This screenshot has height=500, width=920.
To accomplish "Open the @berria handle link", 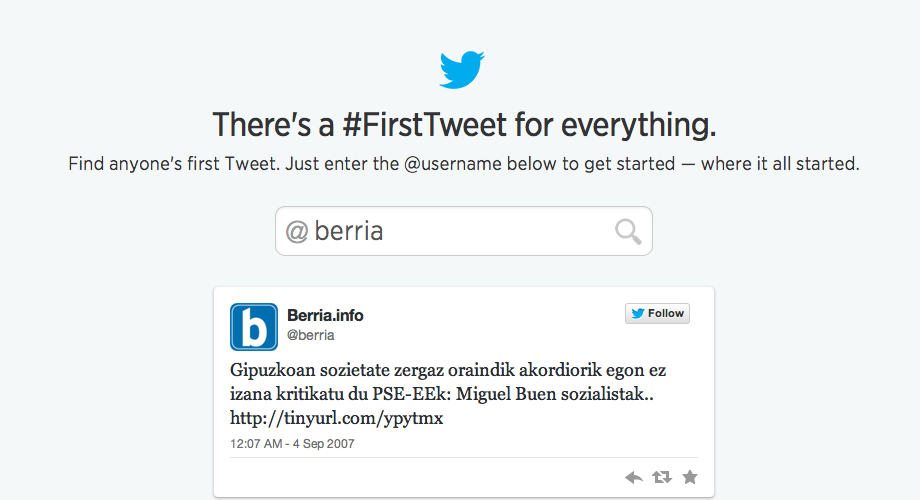I will [x=310, y=335].
